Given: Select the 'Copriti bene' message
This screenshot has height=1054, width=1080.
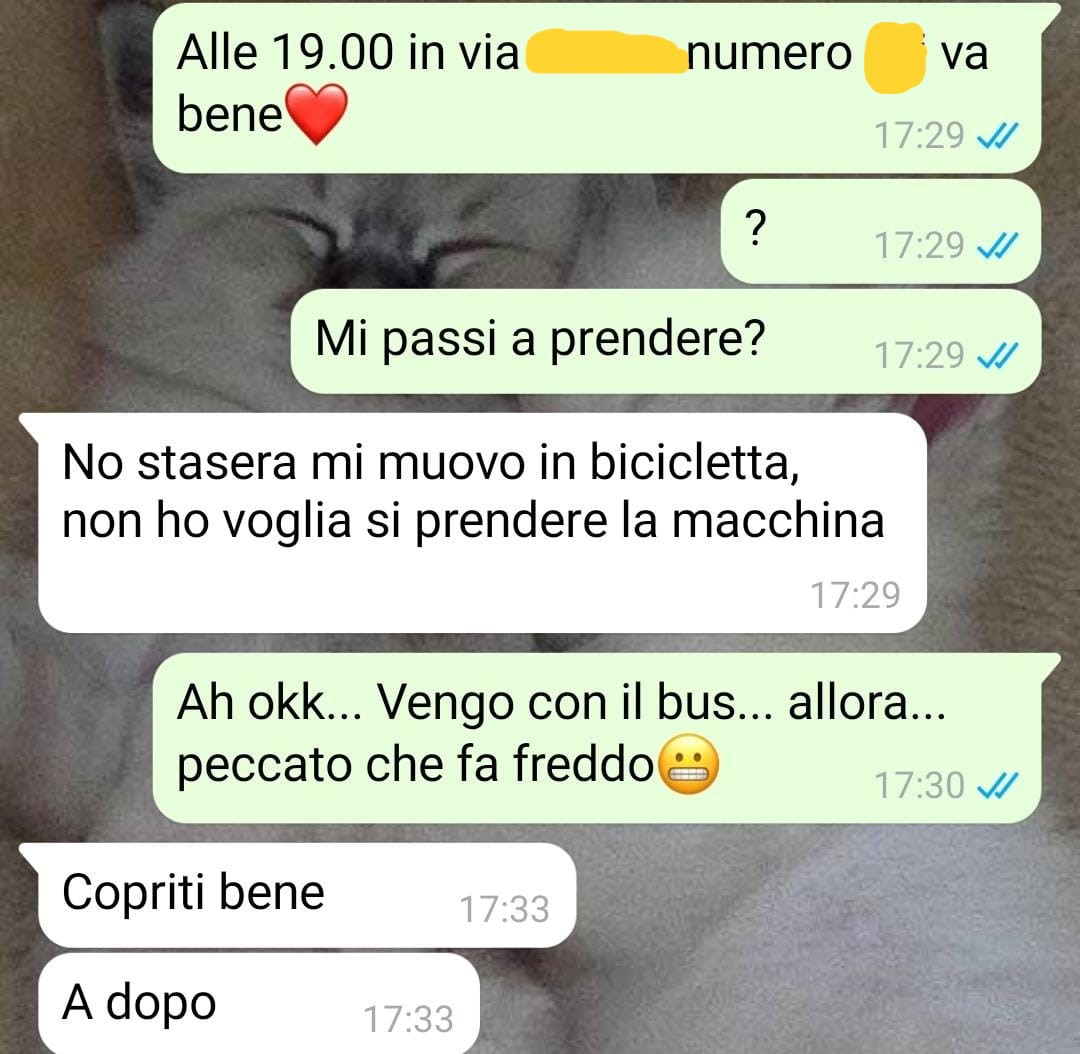Looking at the screenshot, I should coord(298,895).
